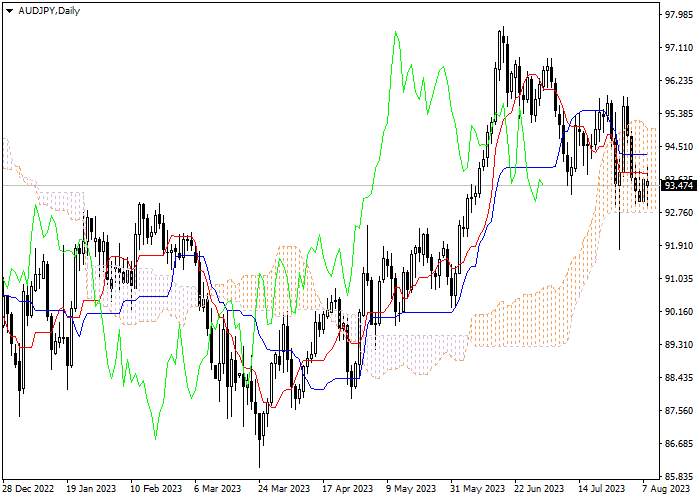Screen dimensions: 700x500
Task: Click the 22 Jun 2023 date label
Action: (x=539, y=489)
